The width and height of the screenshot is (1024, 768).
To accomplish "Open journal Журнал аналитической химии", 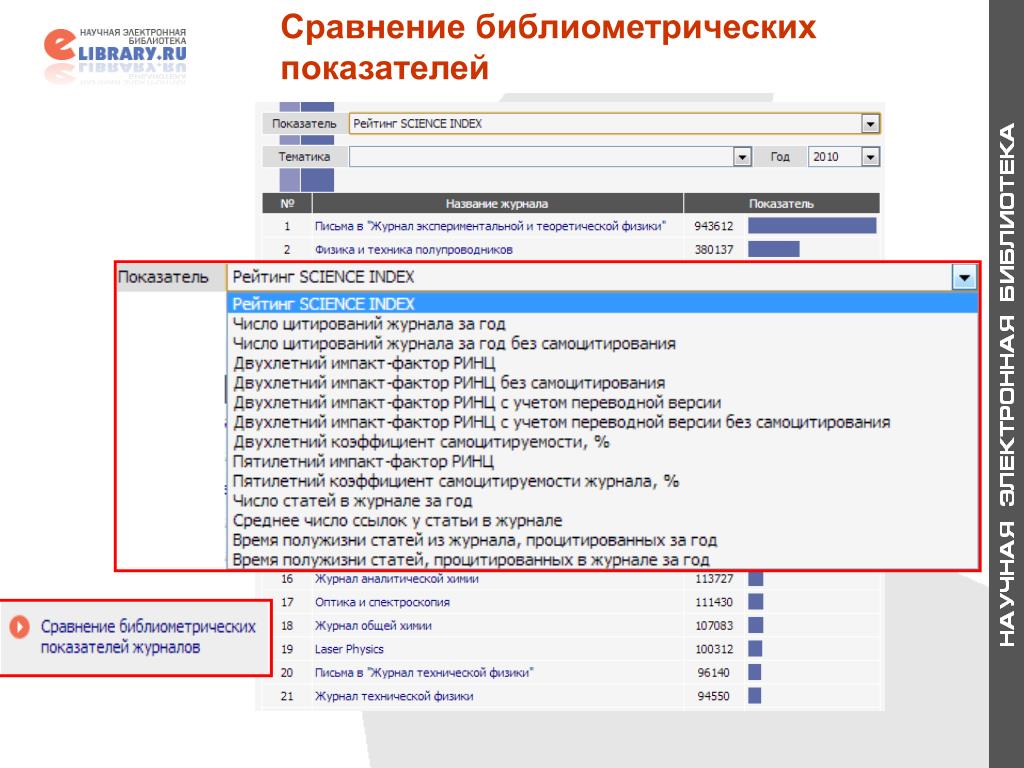I will (396, 579).
